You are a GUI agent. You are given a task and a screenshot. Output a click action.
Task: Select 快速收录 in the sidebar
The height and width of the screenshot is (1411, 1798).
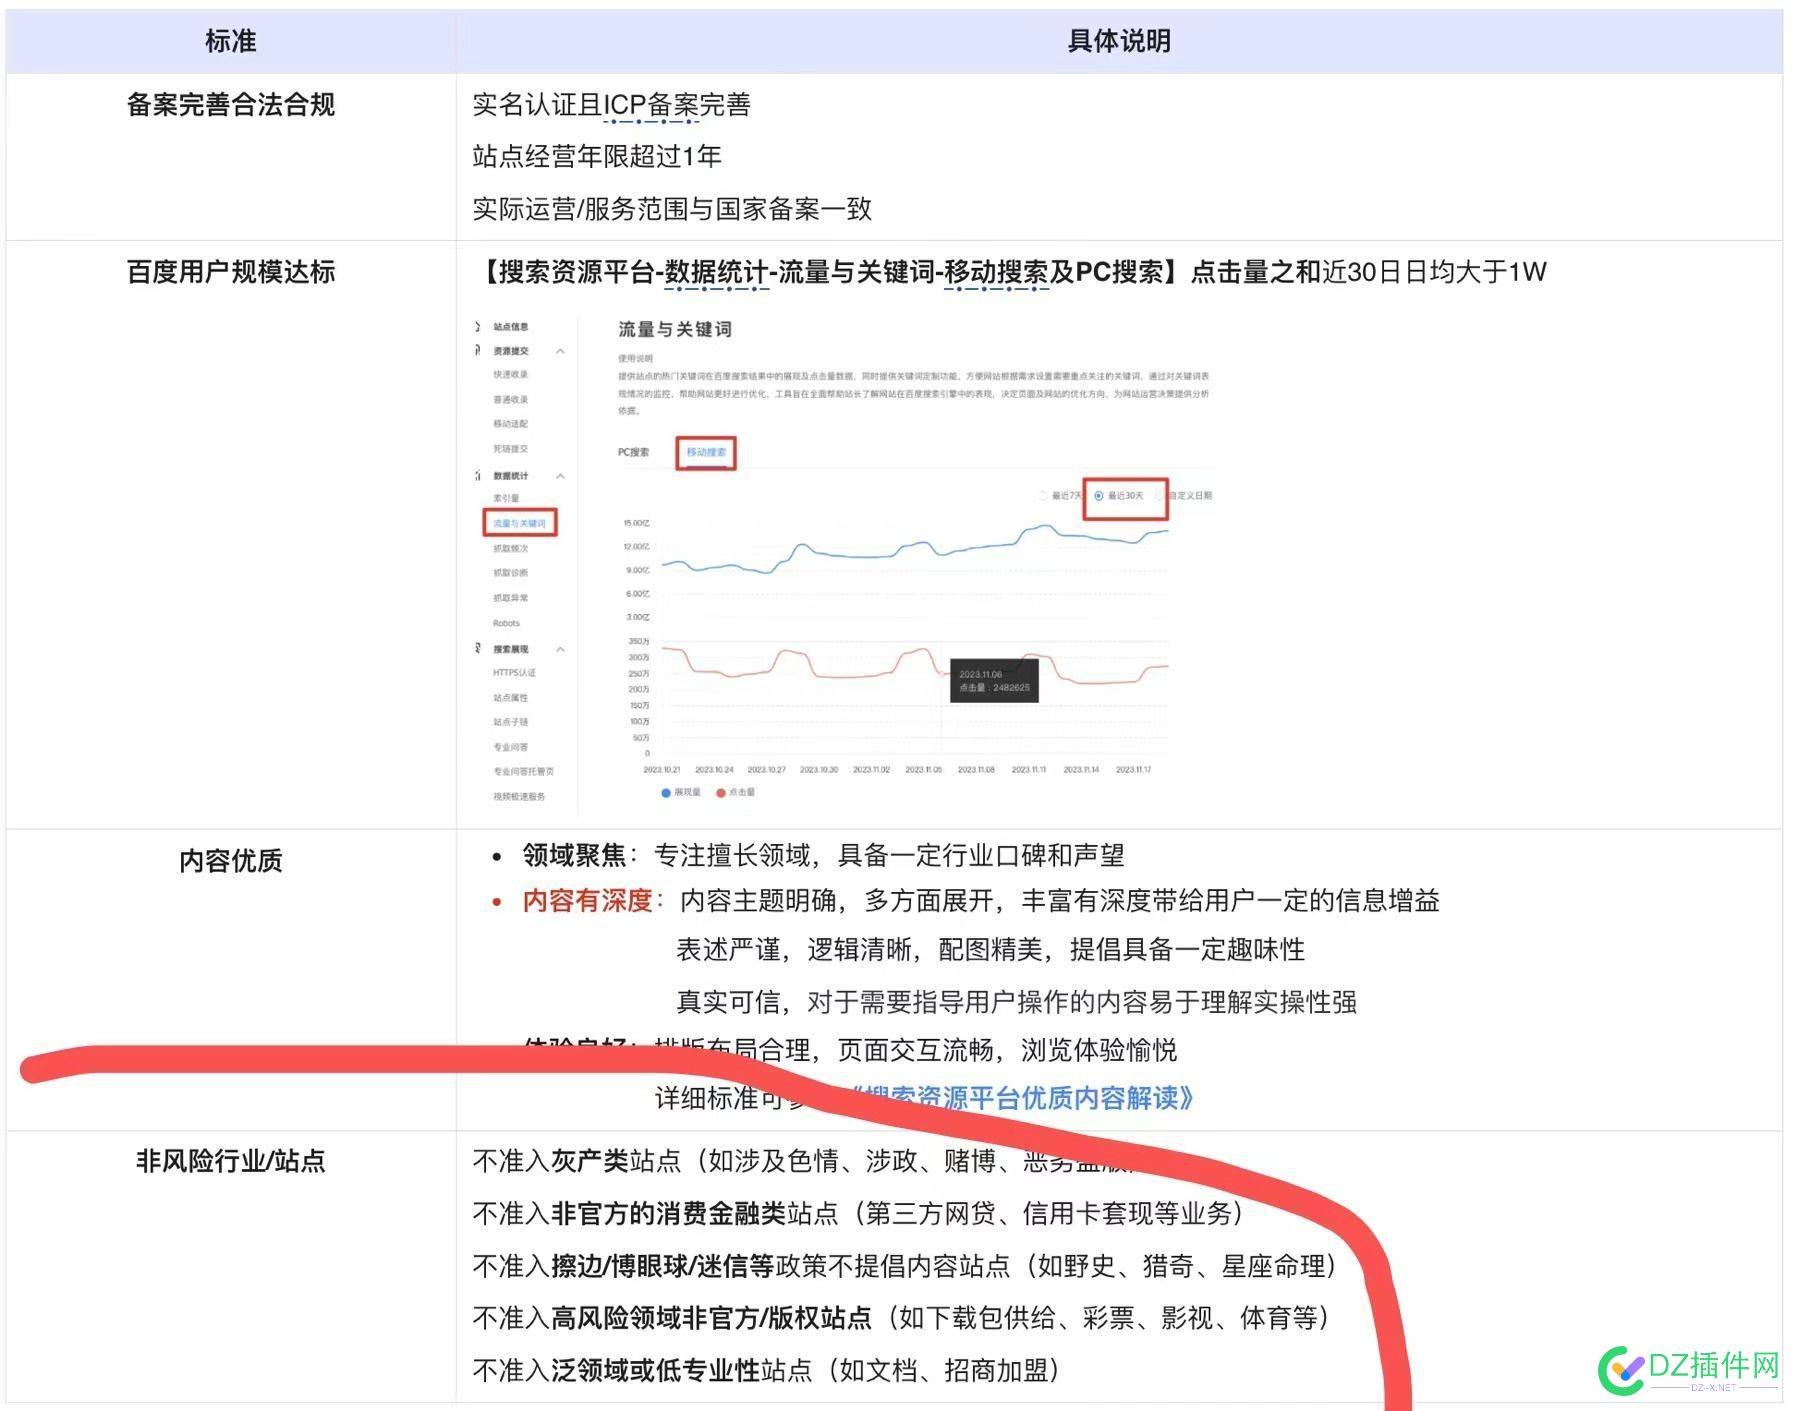pyautogui.click(x=510, y=375)
